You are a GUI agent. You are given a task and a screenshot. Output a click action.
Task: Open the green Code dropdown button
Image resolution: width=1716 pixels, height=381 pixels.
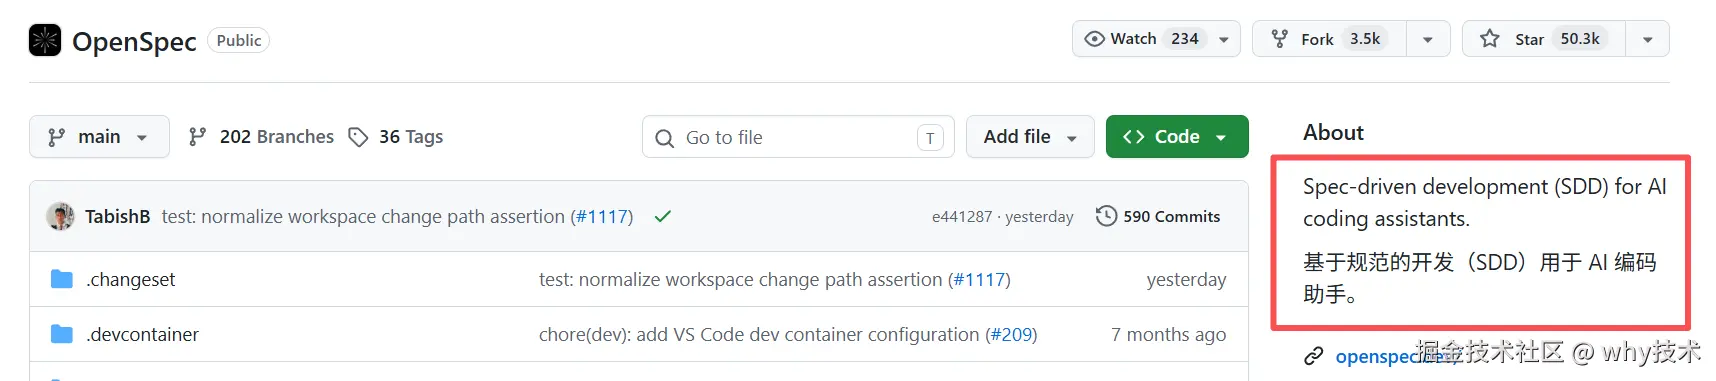coord(1177,137)
